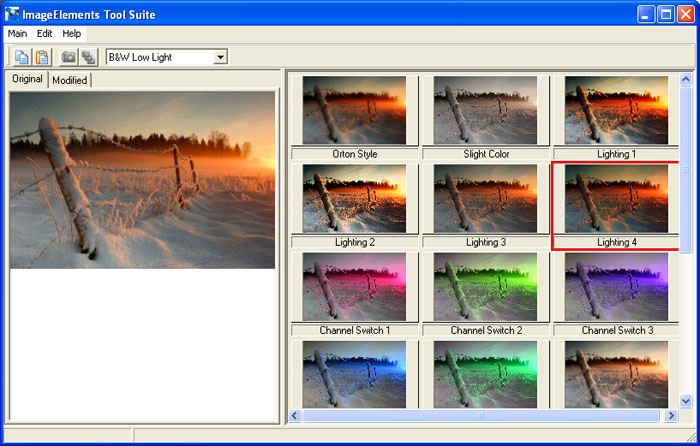Select the Lighting 4 thumbnail

tap(617, 198)
